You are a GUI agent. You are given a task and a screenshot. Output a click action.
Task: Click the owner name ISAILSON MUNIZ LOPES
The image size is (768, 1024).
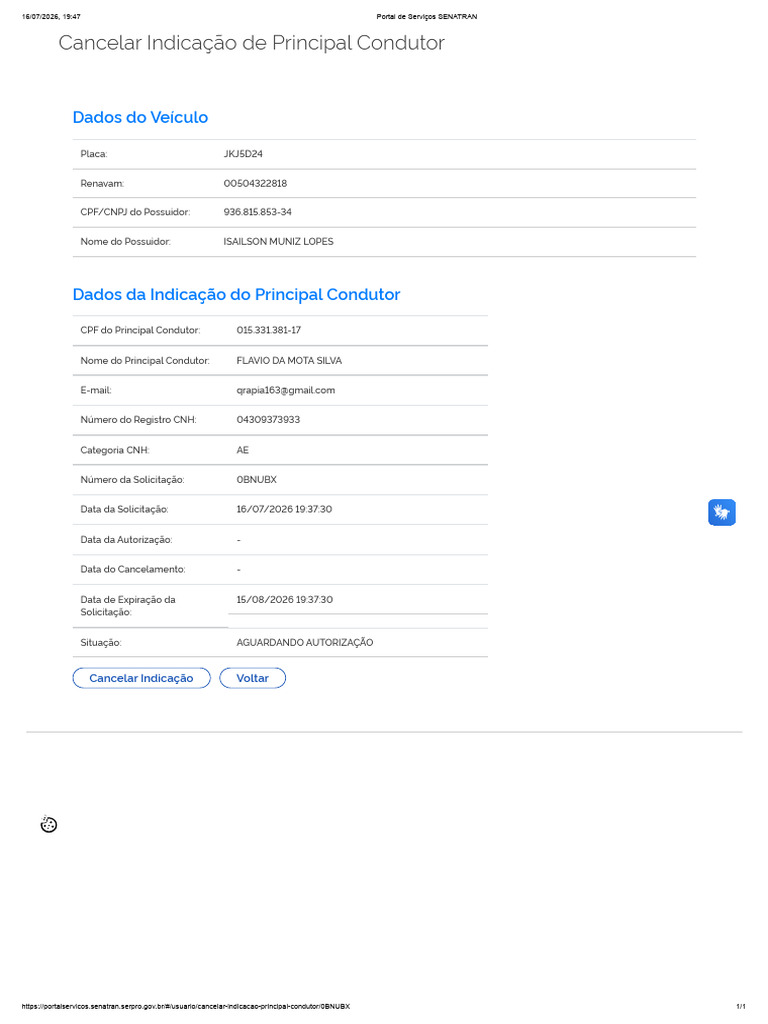click(278, 242)
